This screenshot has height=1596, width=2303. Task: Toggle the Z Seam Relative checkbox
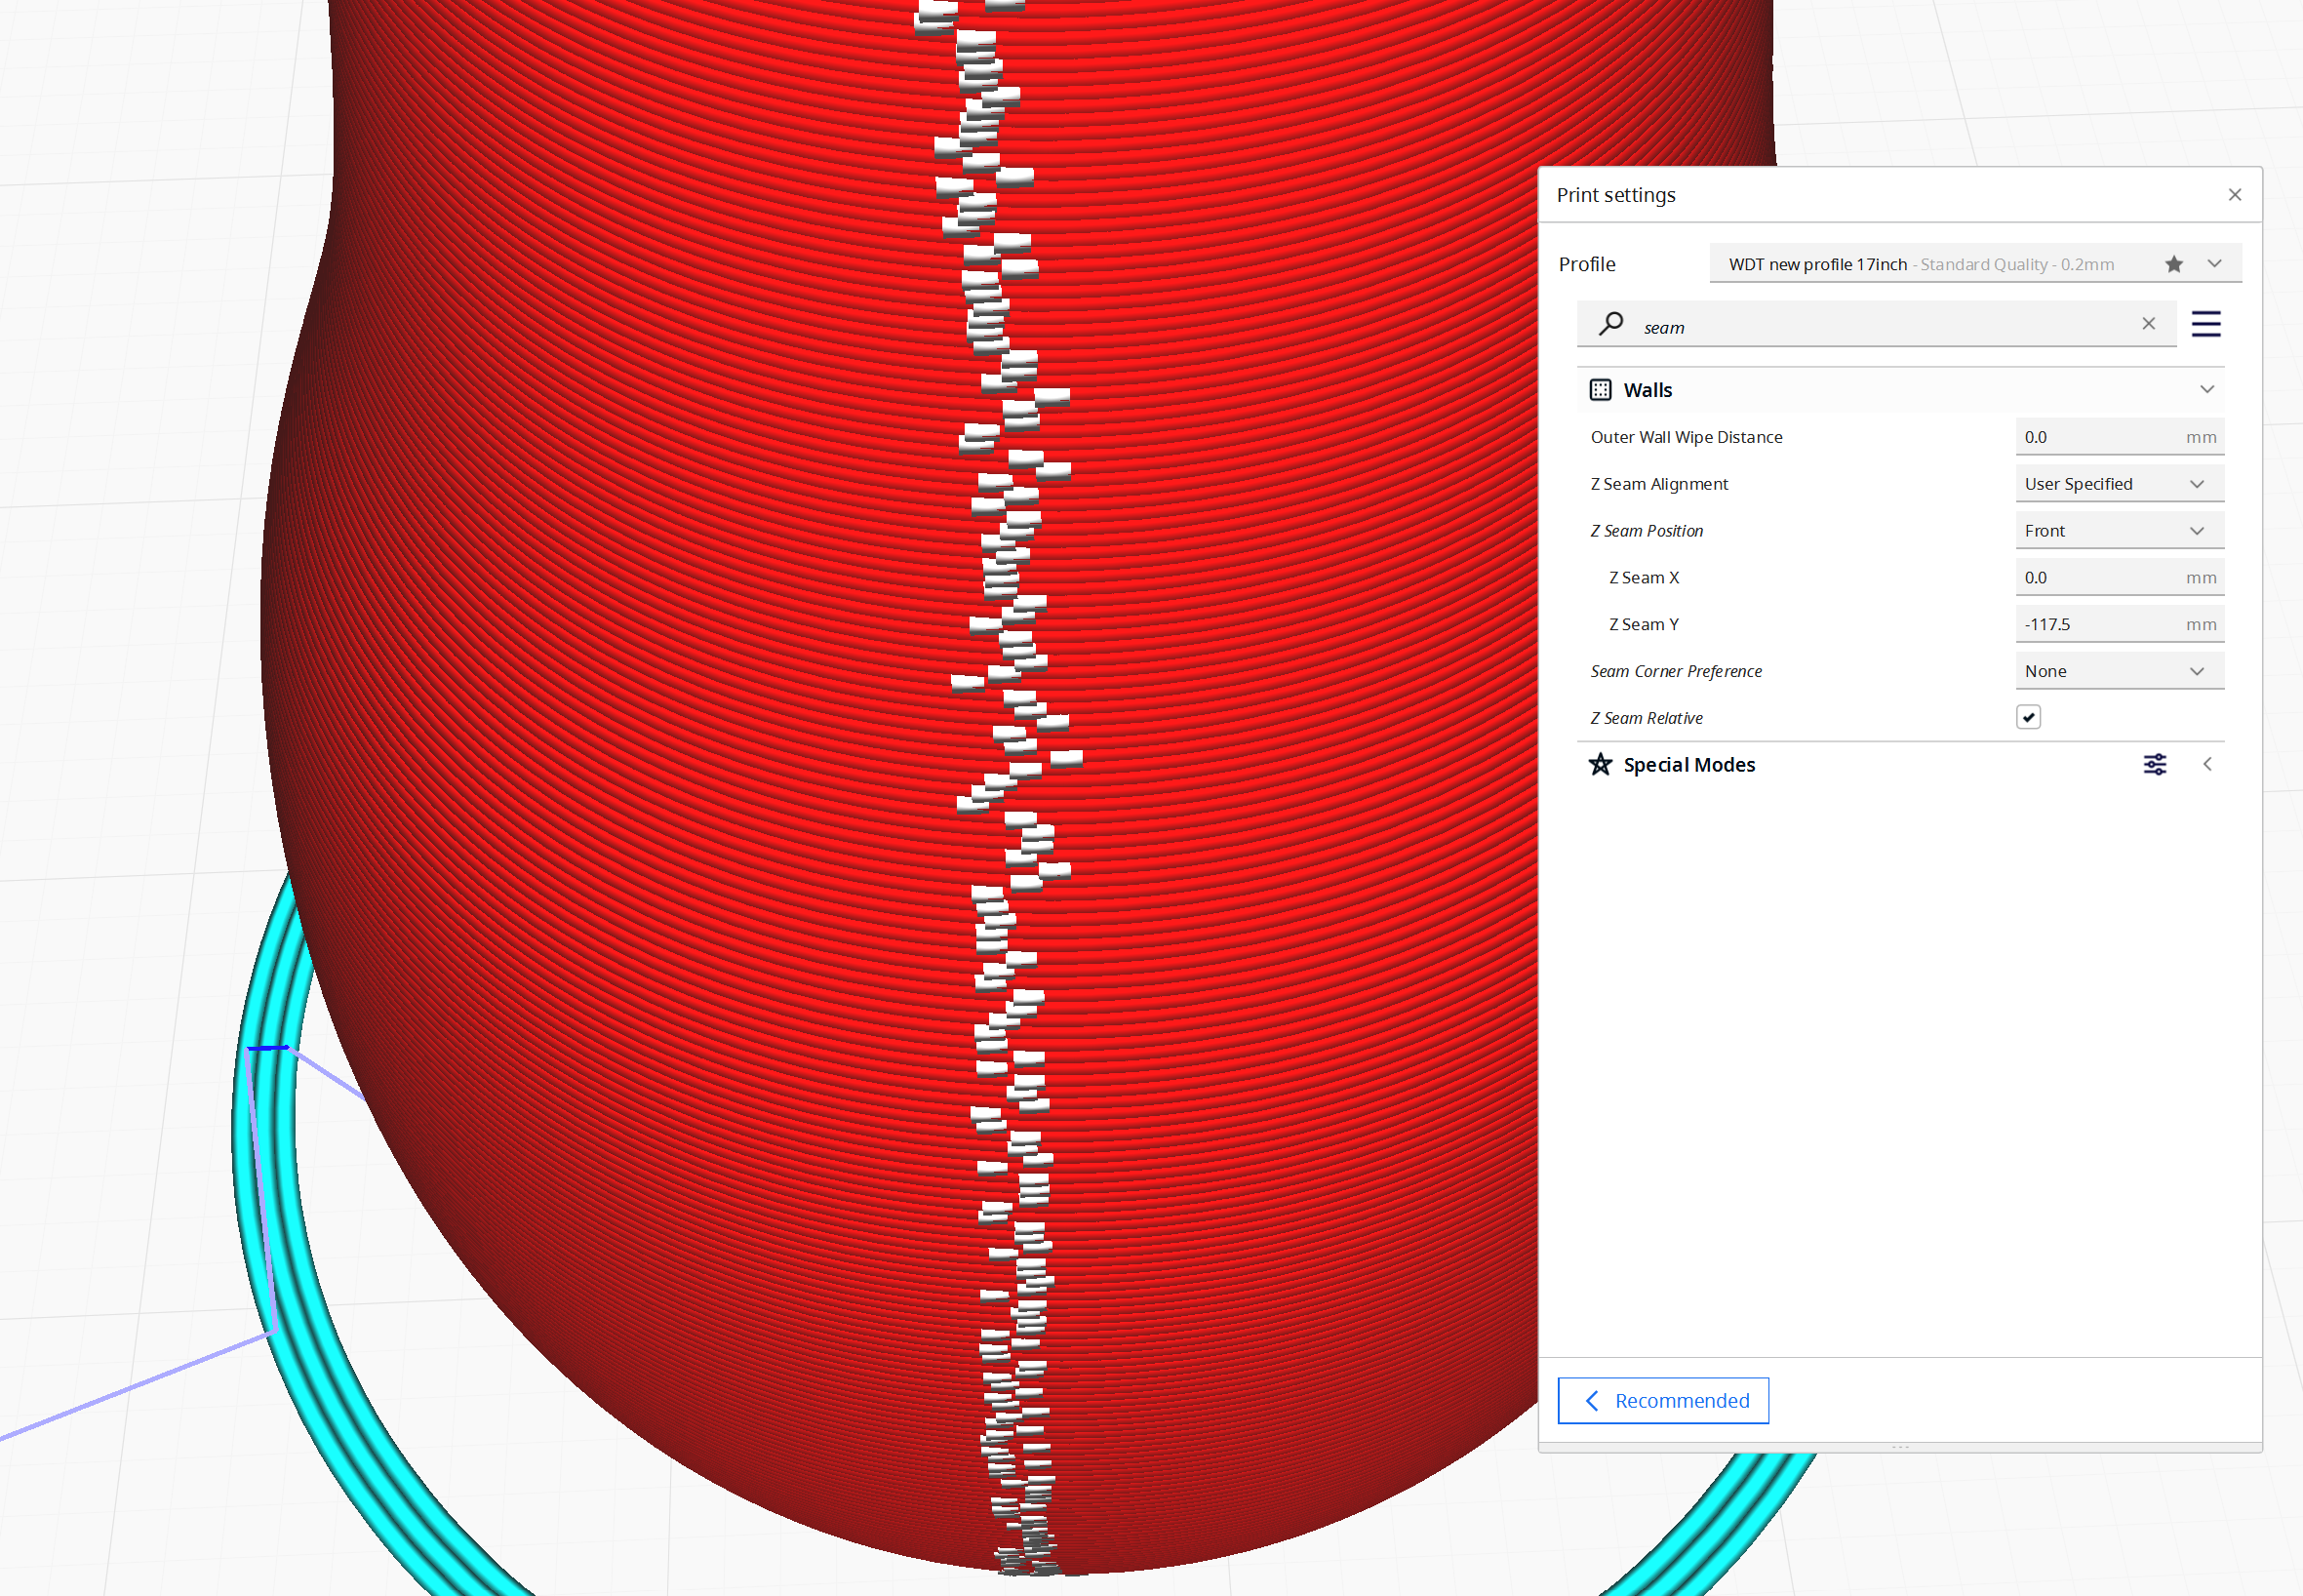click(2028, 718)
